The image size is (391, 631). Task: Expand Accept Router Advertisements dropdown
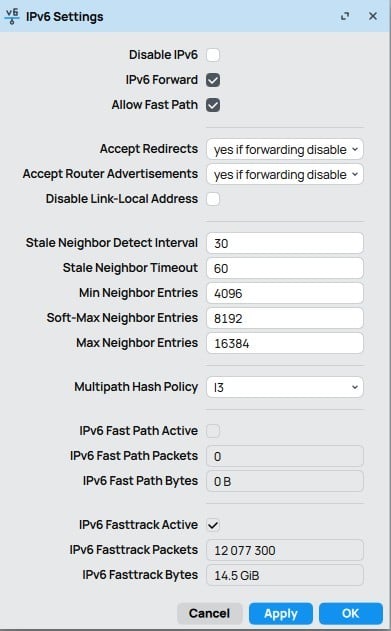pyautogui.click(x=285, y=174)
